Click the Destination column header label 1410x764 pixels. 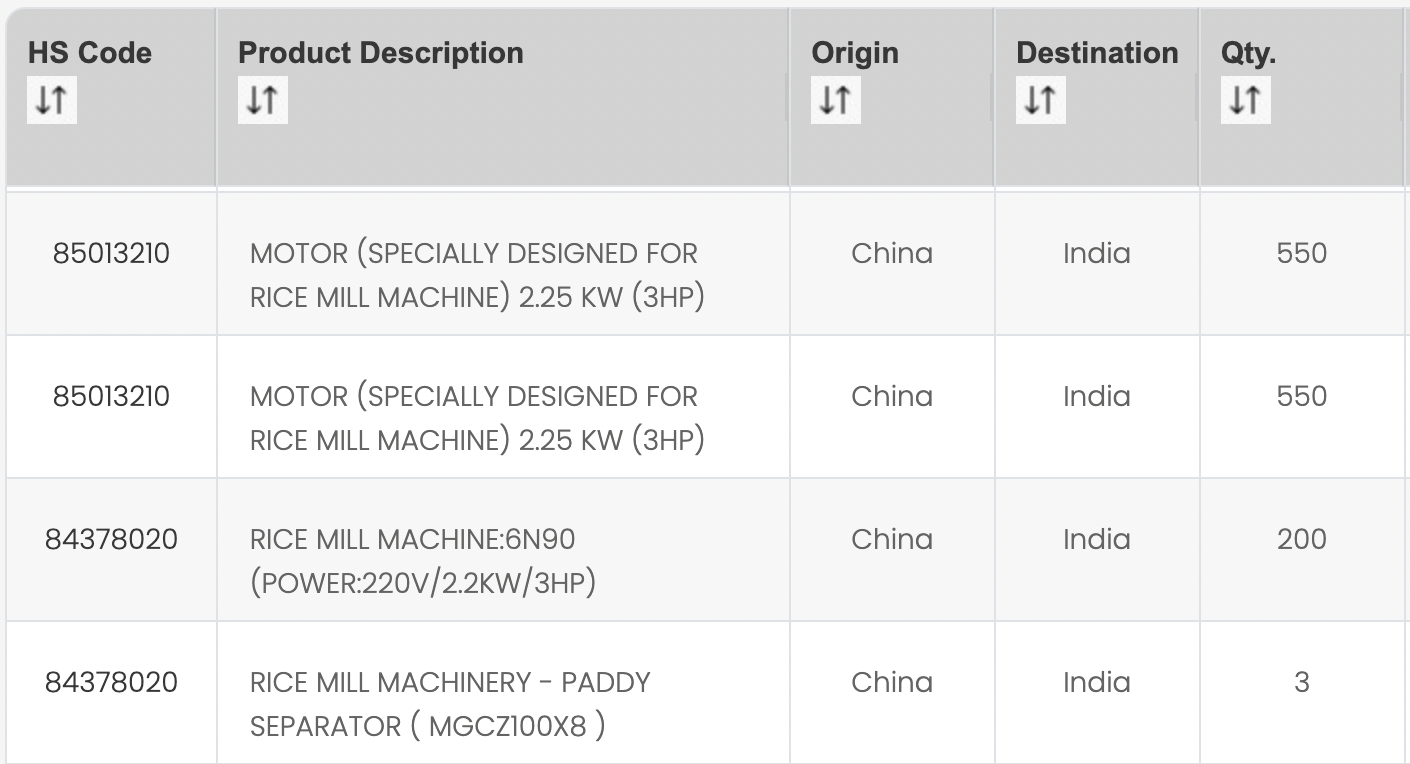[x=1097, y=53]
